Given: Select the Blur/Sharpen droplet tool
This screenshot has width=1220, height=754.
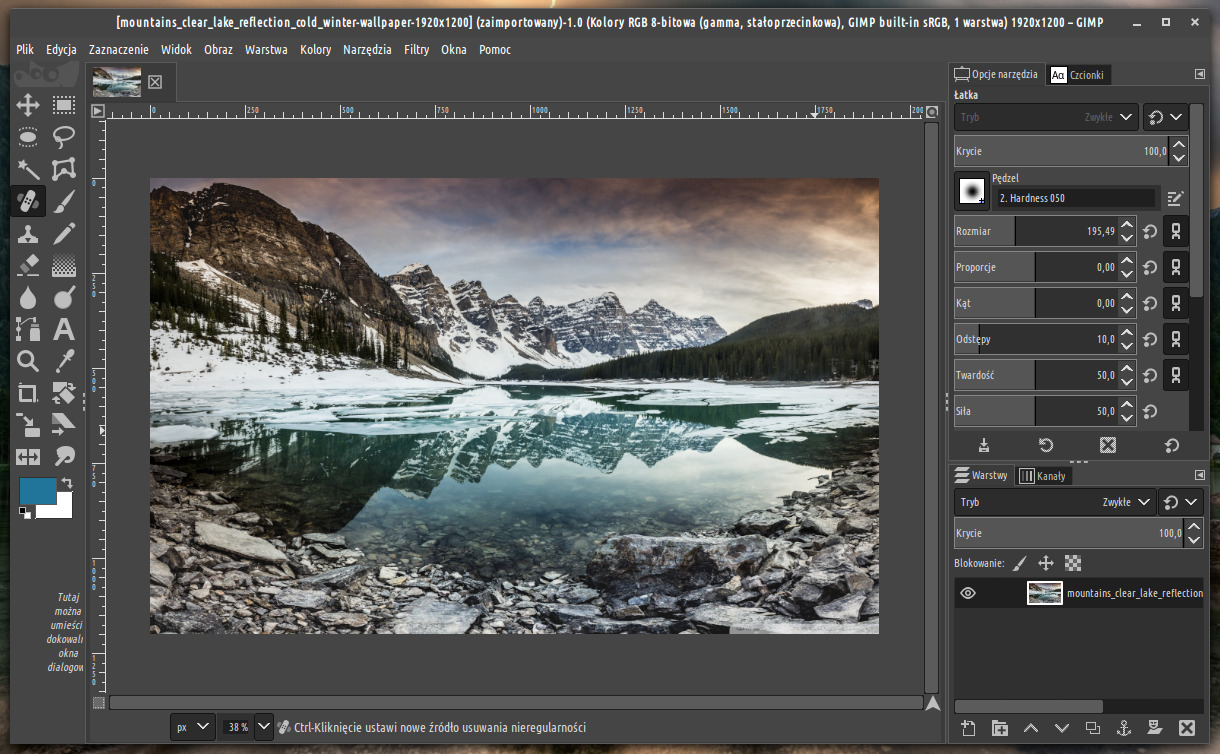Looking at the screenshot, I should pyautogui.click(x=28, y=297).
